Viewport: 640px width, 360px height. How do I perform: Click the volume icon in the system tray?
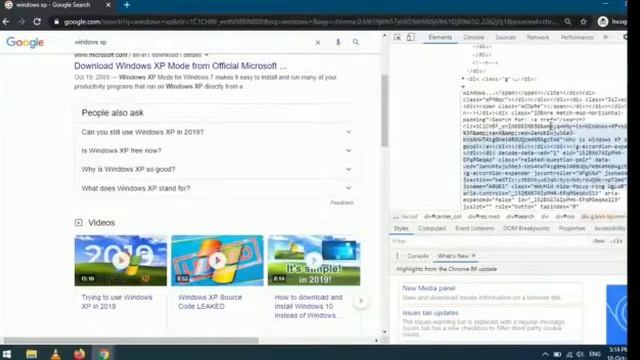(x=580, y=354)
